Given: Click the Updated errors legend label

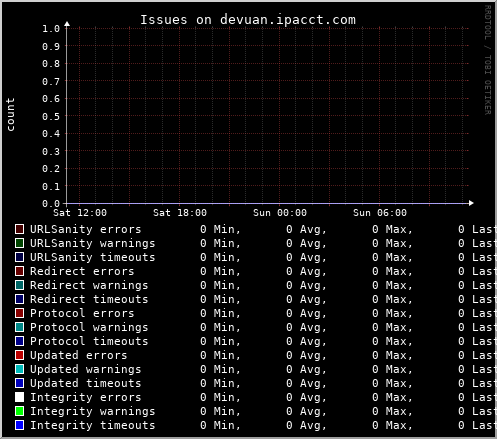Looking at the screenshot, I should [x=79, y=355].
